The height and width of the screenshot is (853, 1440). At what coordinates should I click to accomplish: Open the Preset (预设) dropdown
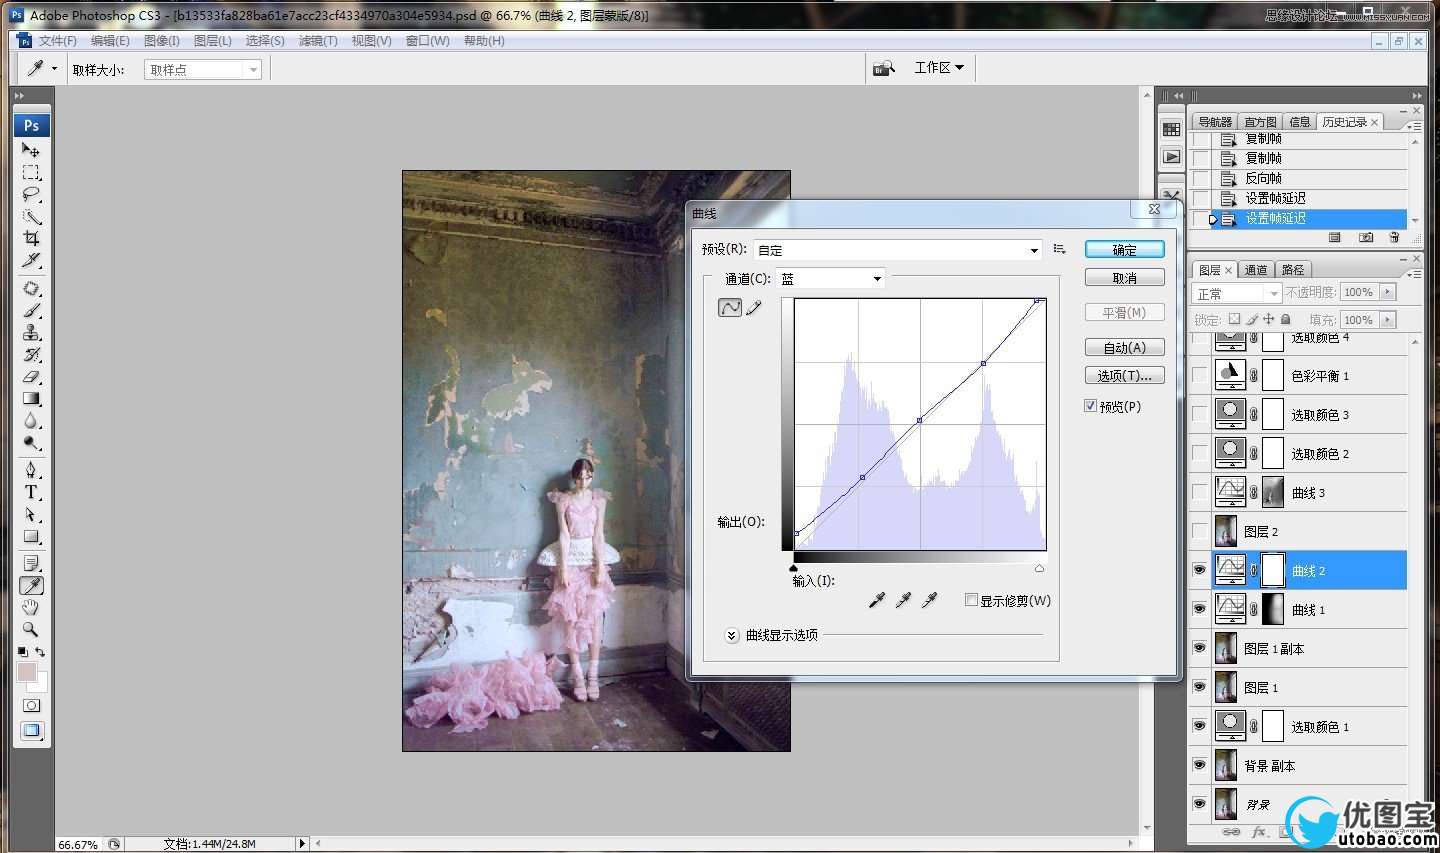tap(898, 250)
